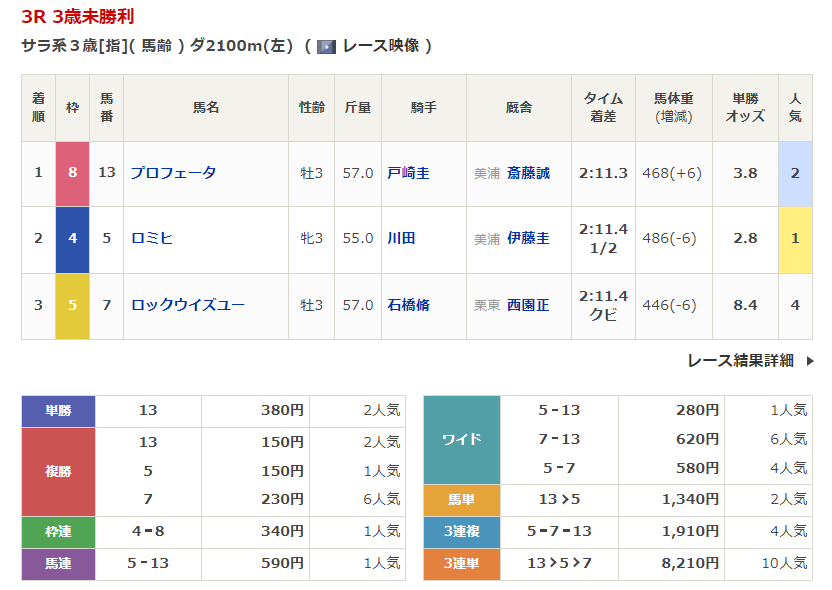This screenshot has width=832, height=590.
Task: Click trainer name 伊藤圭
Action: (528, 238)
